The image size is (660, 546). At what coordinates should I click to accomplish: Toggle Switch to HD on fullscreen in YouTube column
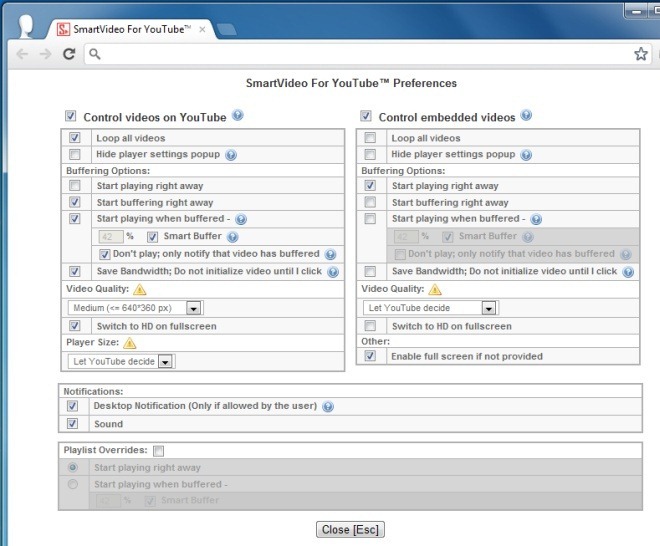tap(75, 326)
